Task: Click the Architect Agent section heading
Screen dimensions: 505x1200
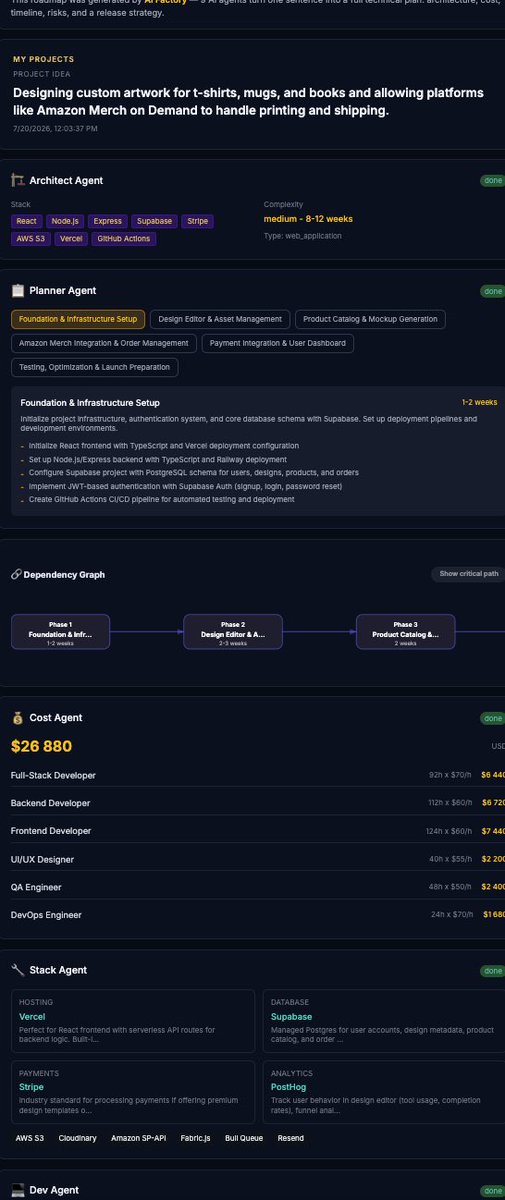Action: (x=66, y=181)
